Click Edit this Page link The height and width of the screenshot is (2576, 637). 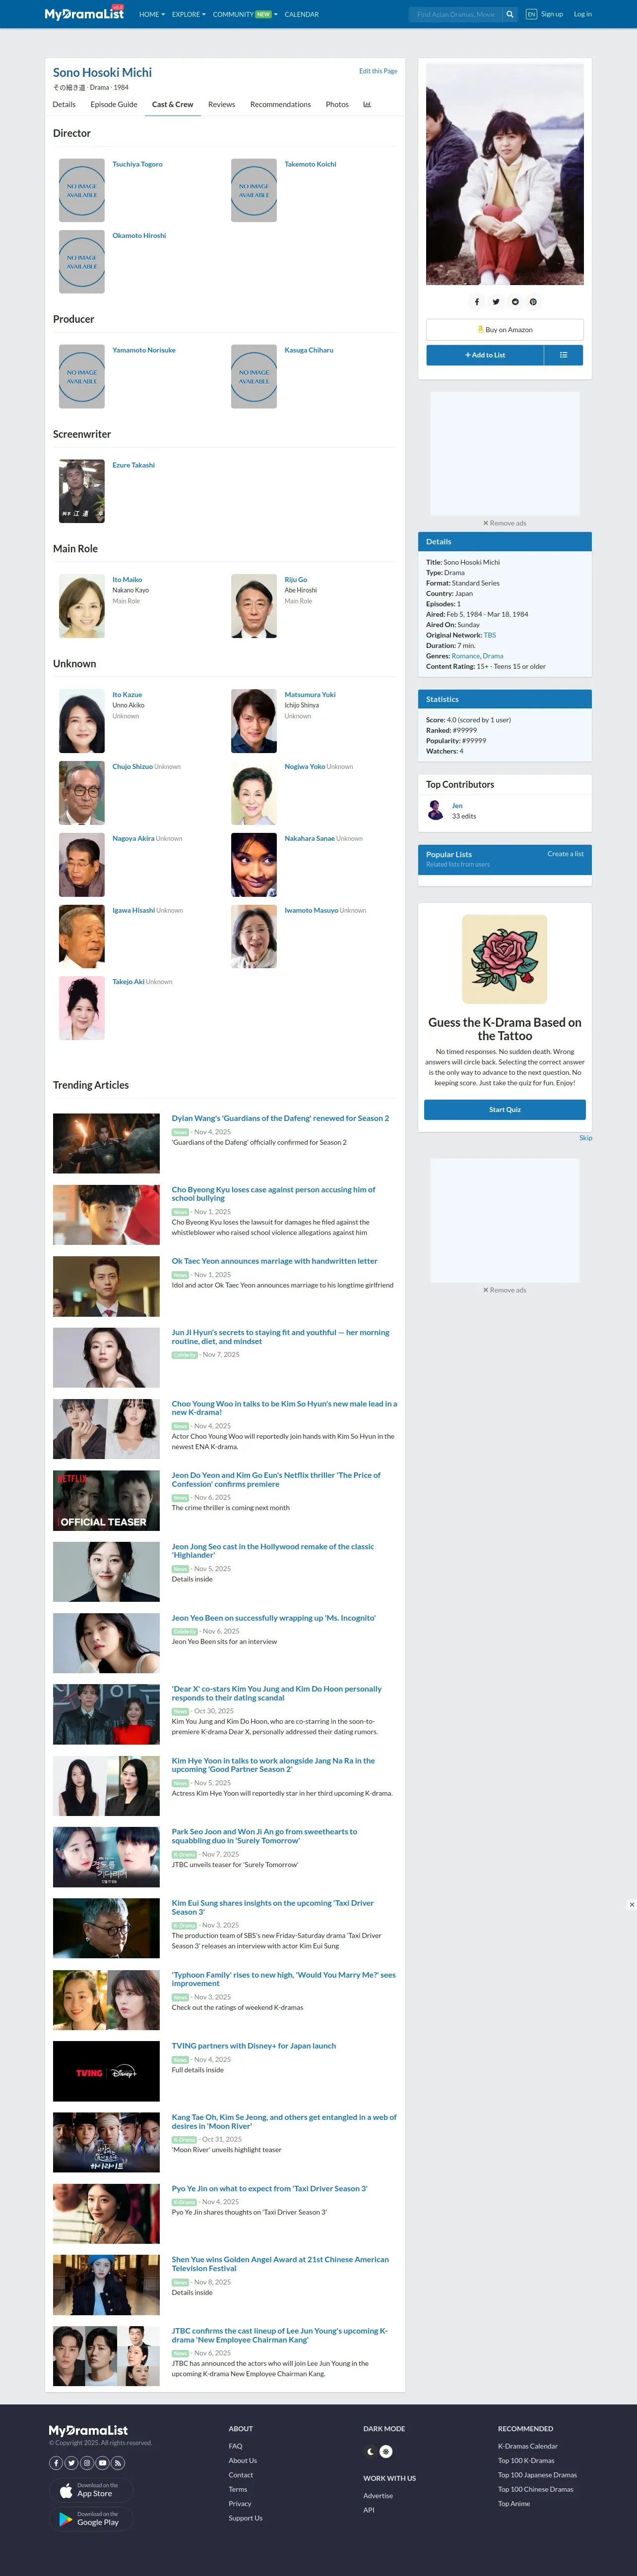(x=378, y=71)
